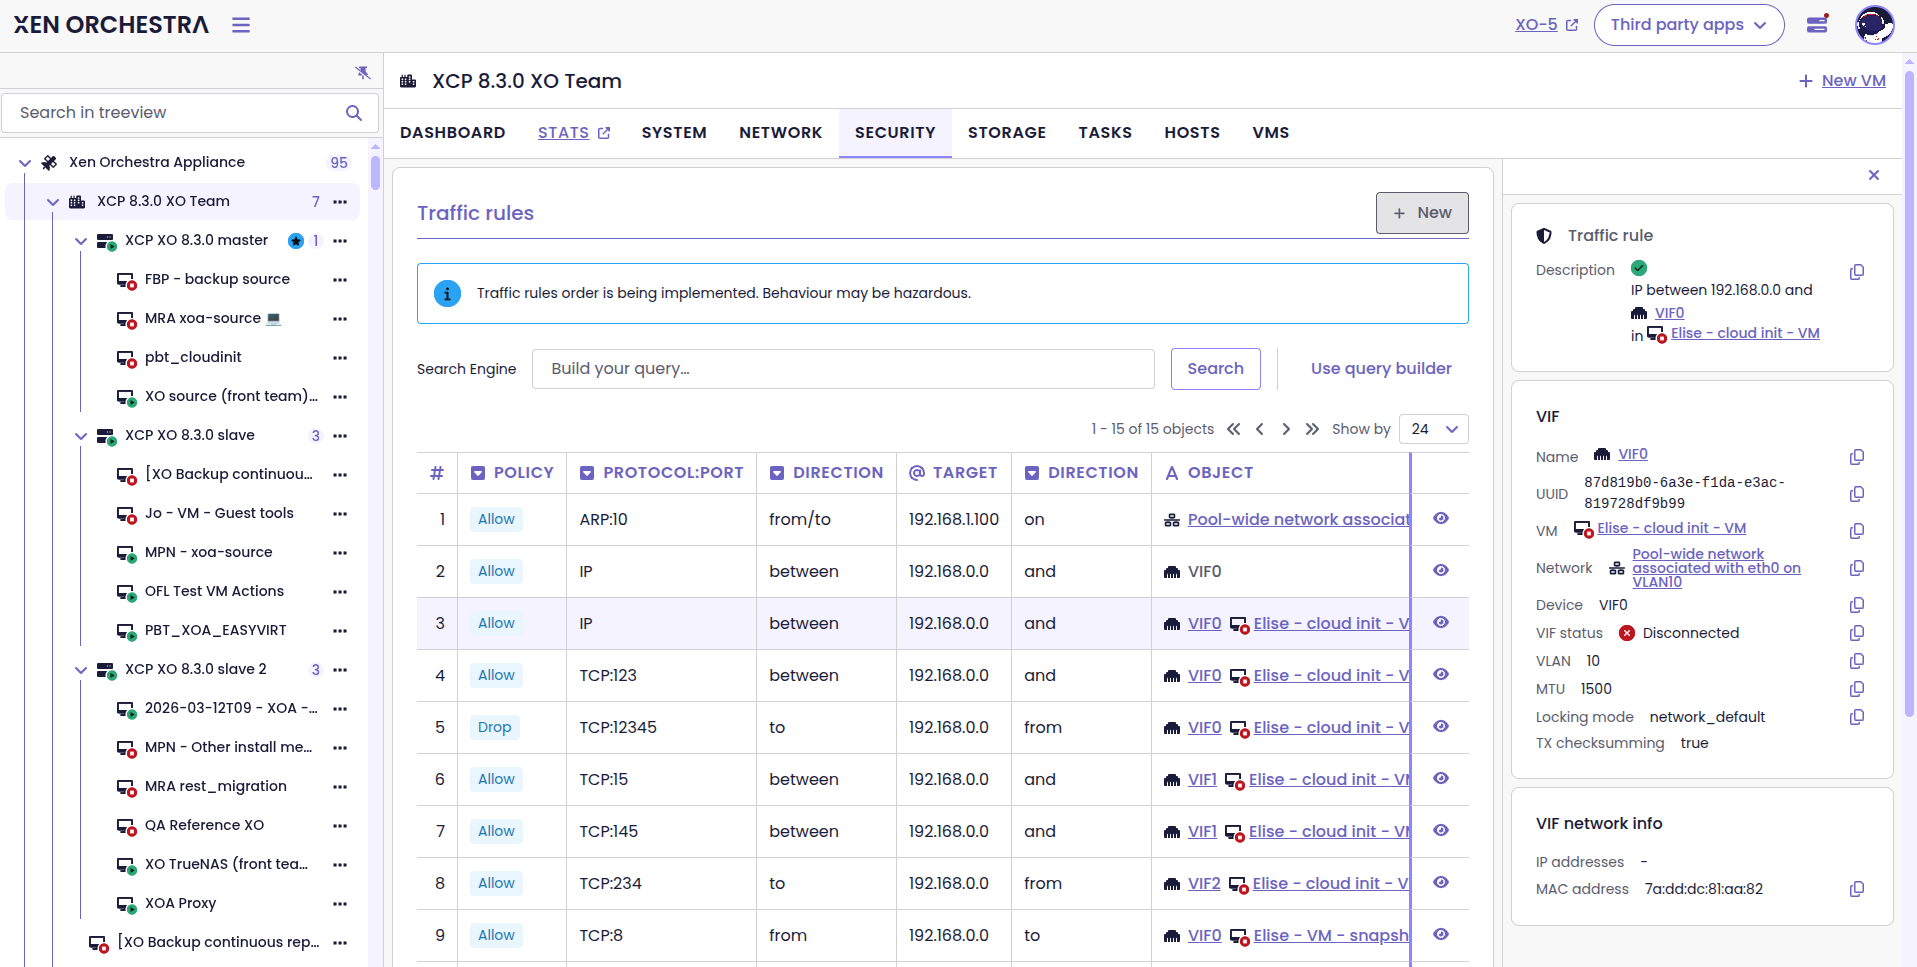Go to last page of traffic rules
The height and width of the screenshot is (967, 1917).
(x=1312, y=429)
